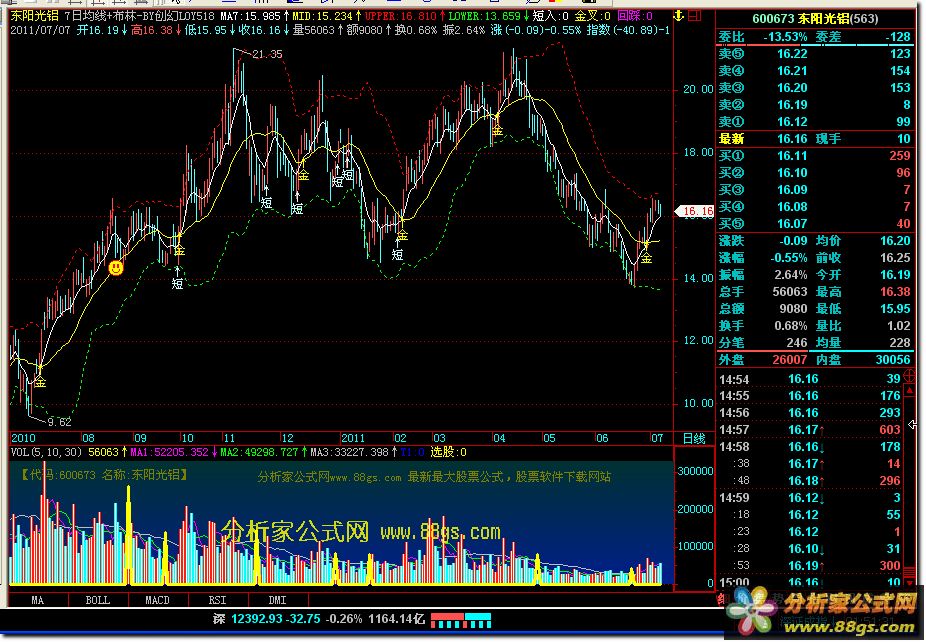Select the BOLL indicator tab

[x=97, y=600]
